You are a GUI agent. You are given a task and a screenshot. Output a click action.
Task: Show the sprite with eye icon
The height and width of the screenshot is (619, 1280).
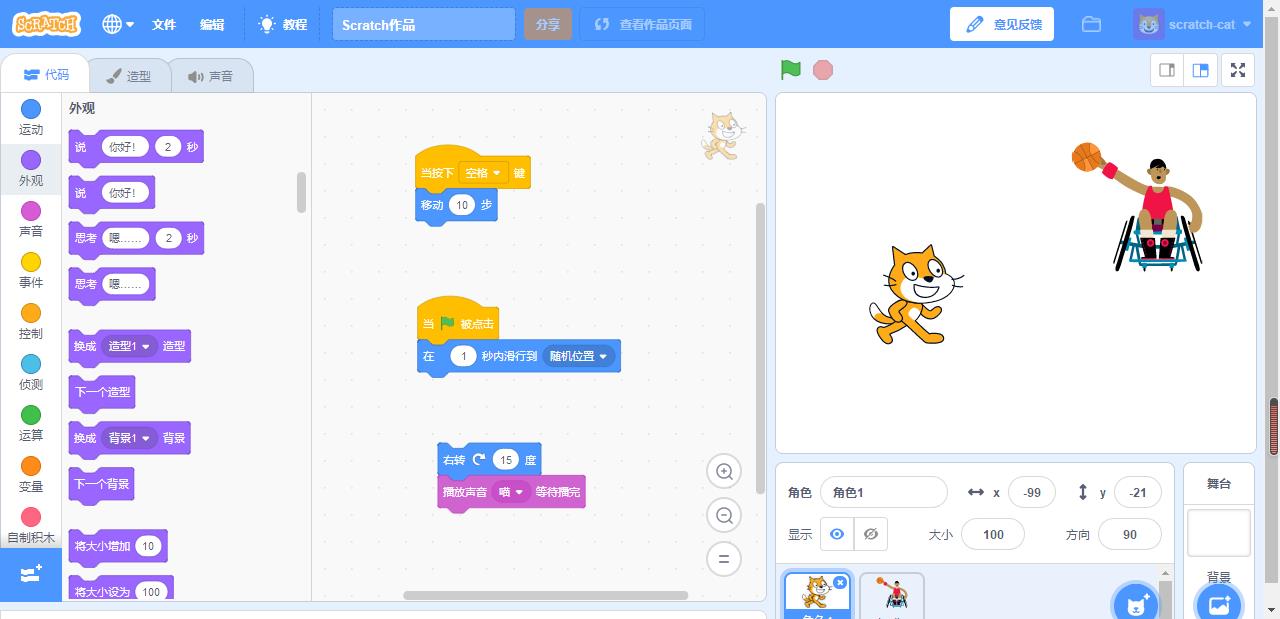[837, 534]
